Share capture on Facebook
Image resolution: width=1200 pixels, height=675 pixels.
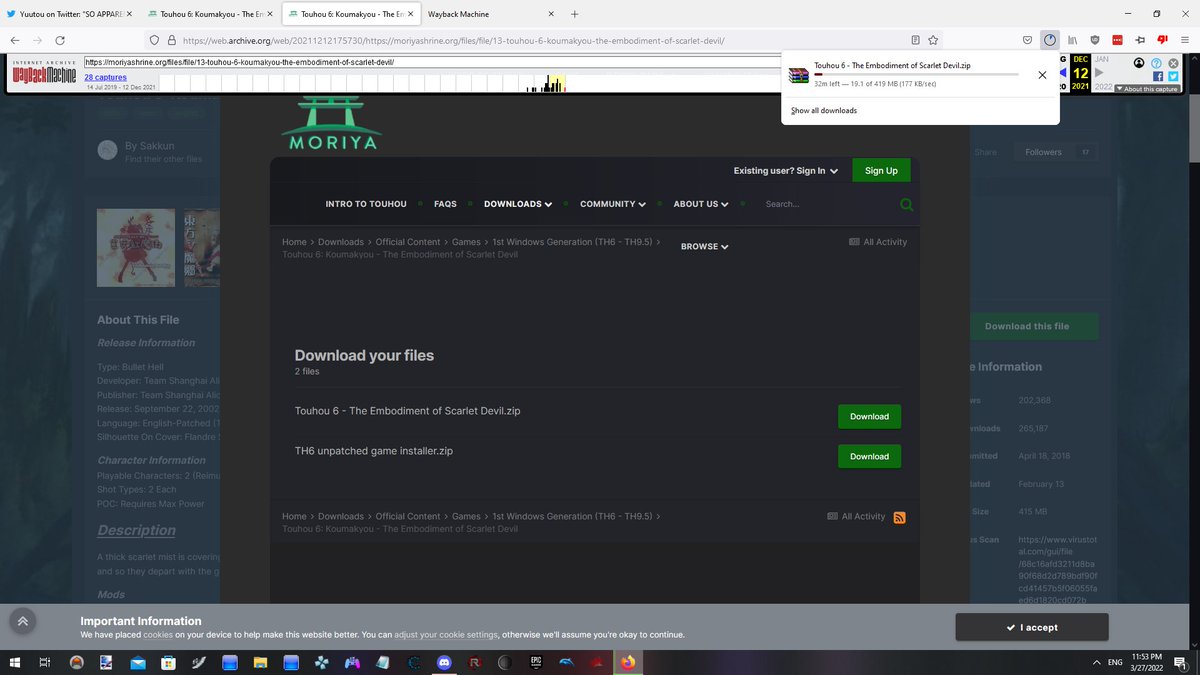1157,76
